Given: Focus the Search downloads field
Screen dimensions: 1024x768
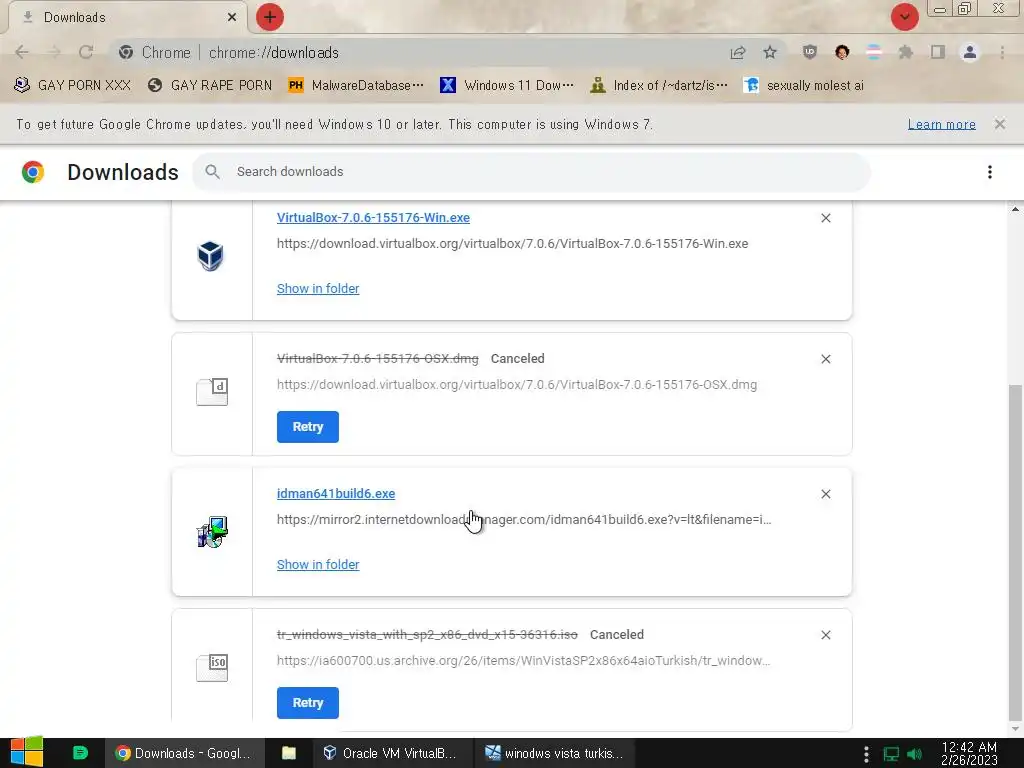Looking at the screenshot, I should 531,172.
